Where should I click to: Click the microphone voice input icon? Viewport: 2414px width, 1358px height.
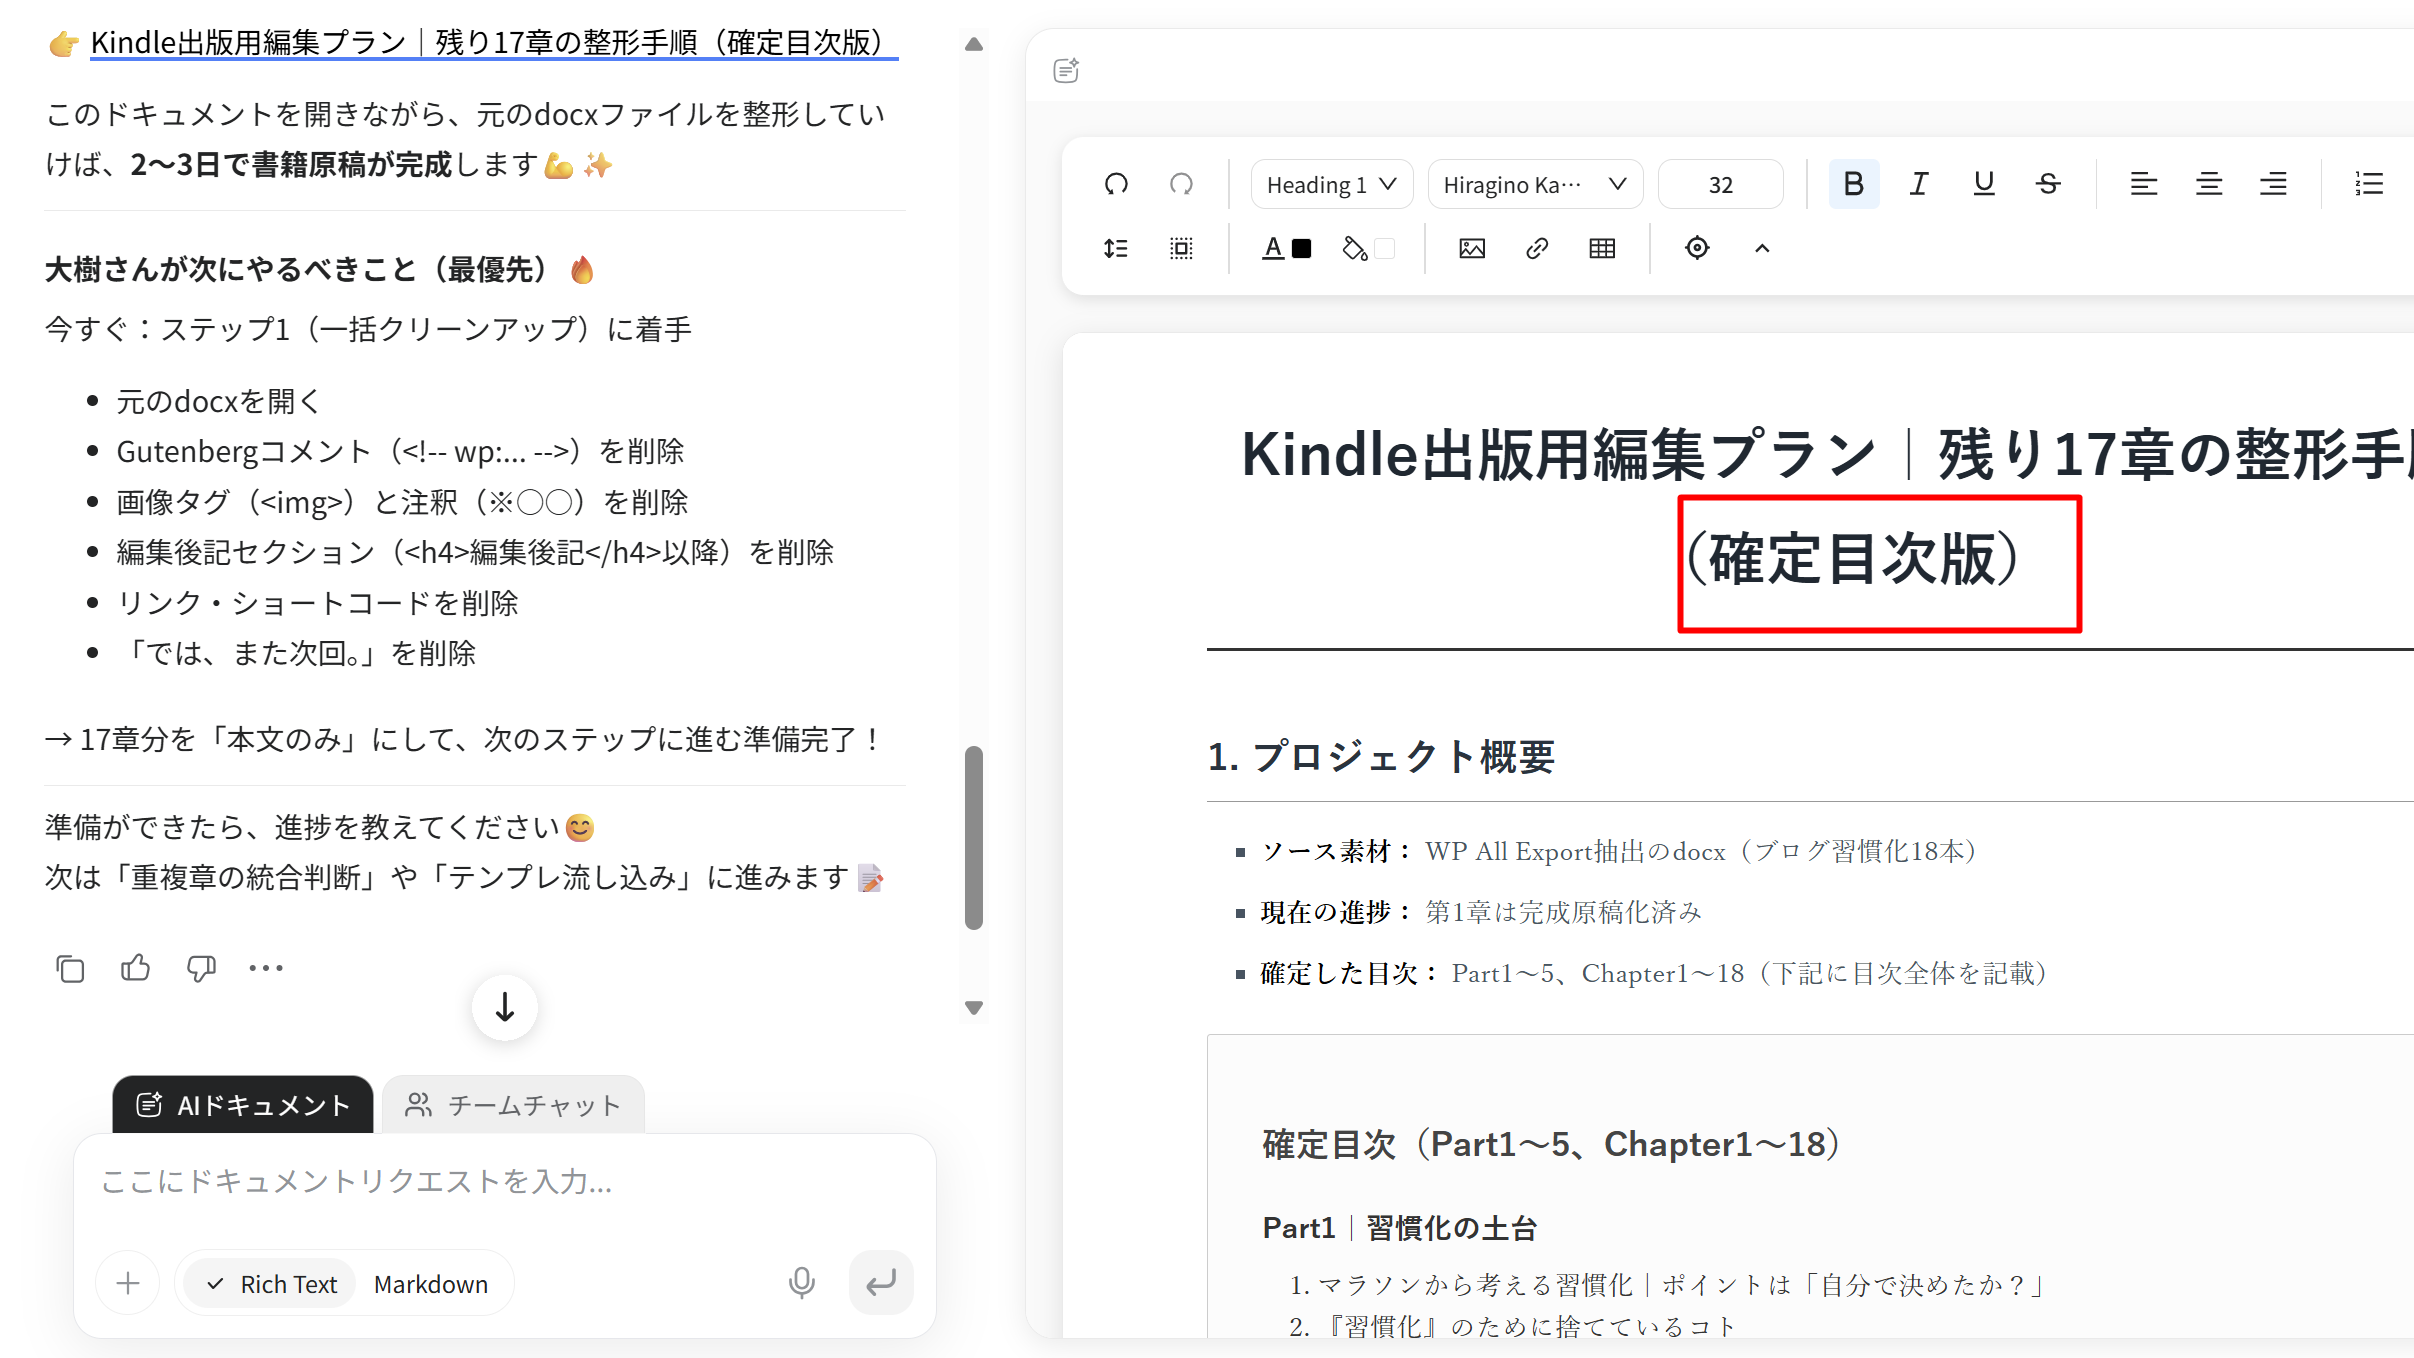(801, 1282)
